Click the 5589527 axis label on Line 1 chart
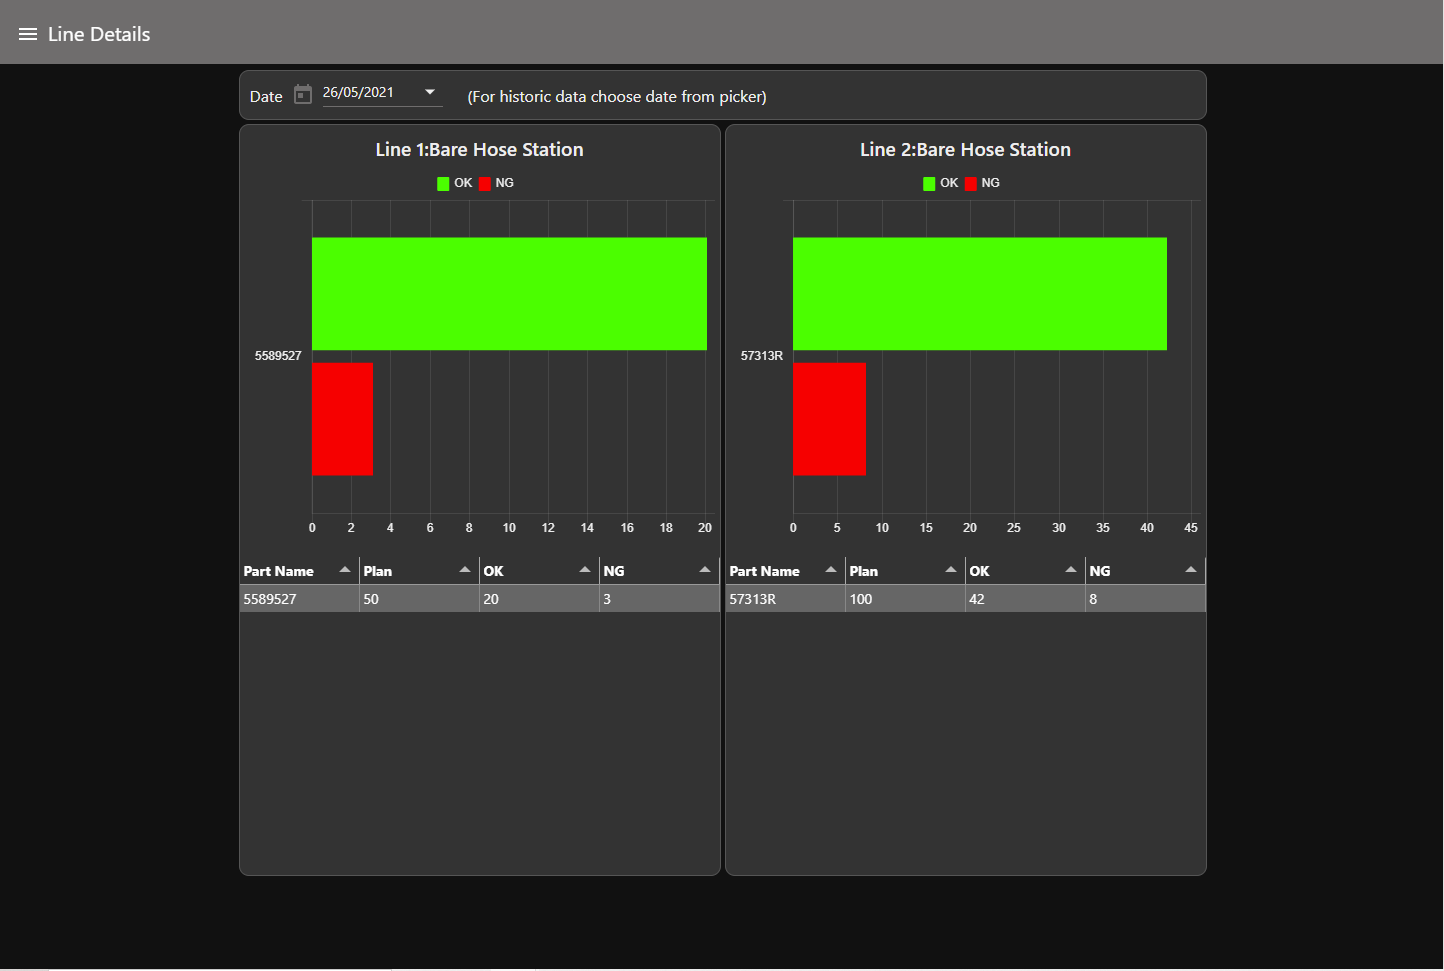 pos(278,356)
